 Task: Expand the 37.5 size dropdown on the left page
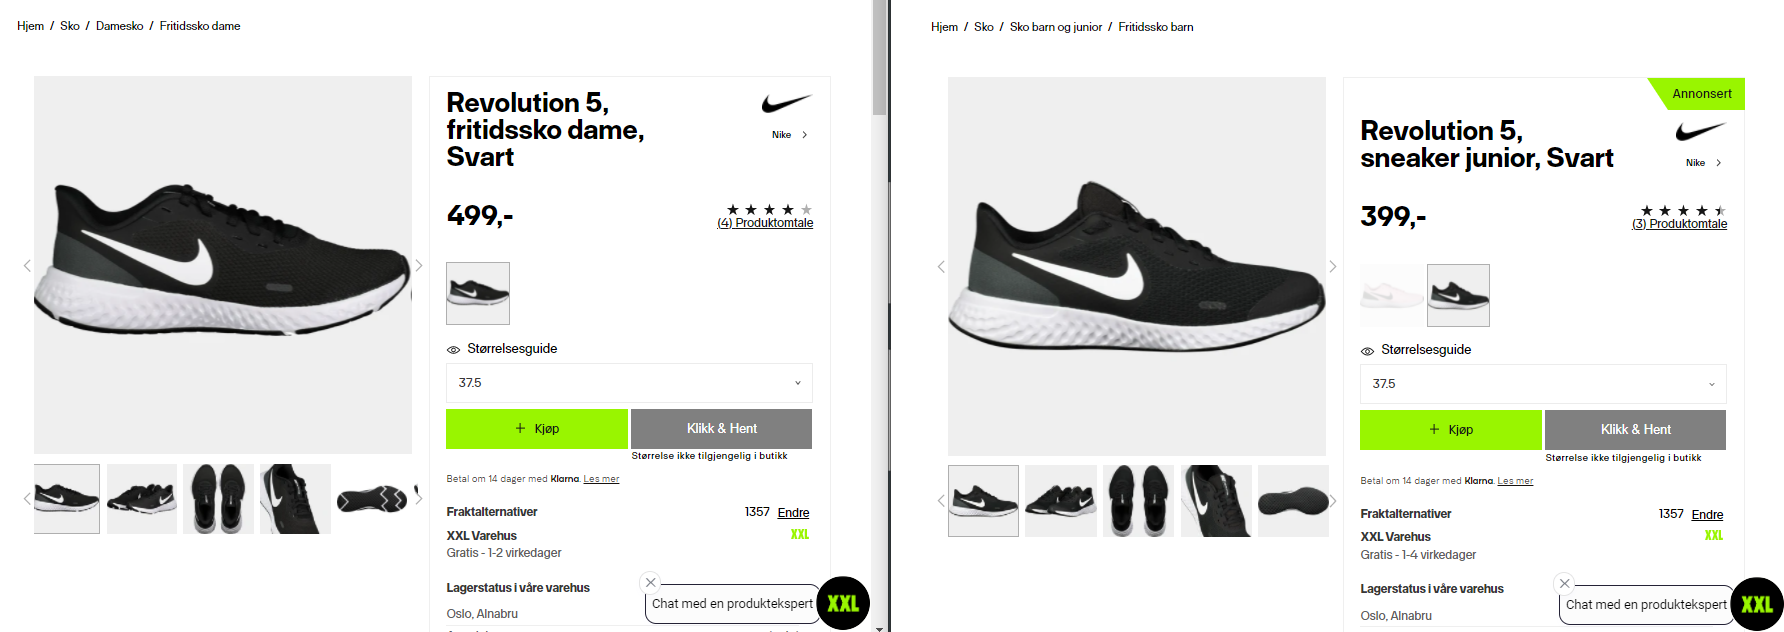(x=629, y=383)
